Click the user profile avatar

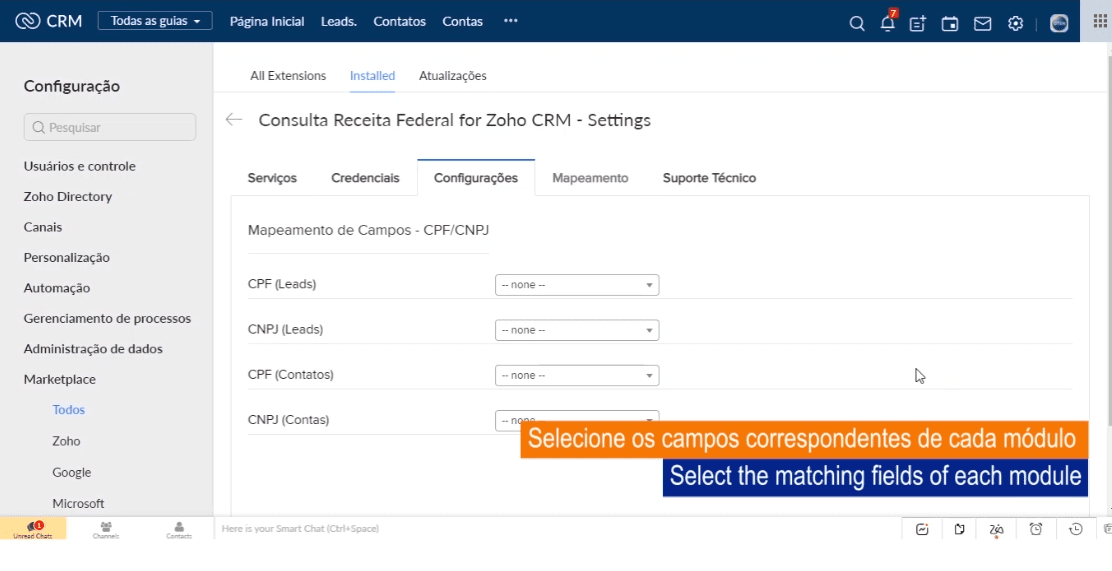(x=1059, y=24)
